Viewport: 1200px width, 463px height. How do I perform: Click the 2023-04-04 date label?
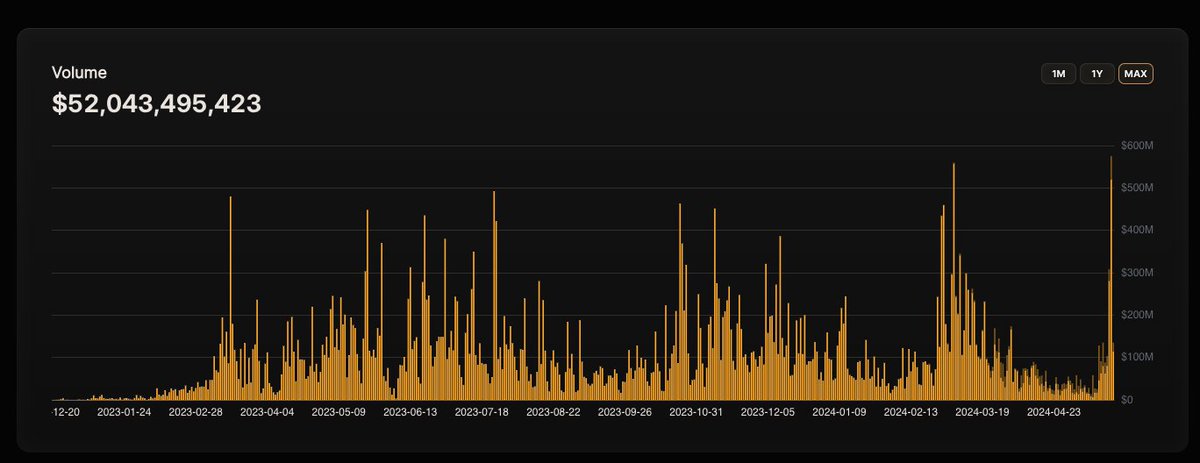(268, 411)
